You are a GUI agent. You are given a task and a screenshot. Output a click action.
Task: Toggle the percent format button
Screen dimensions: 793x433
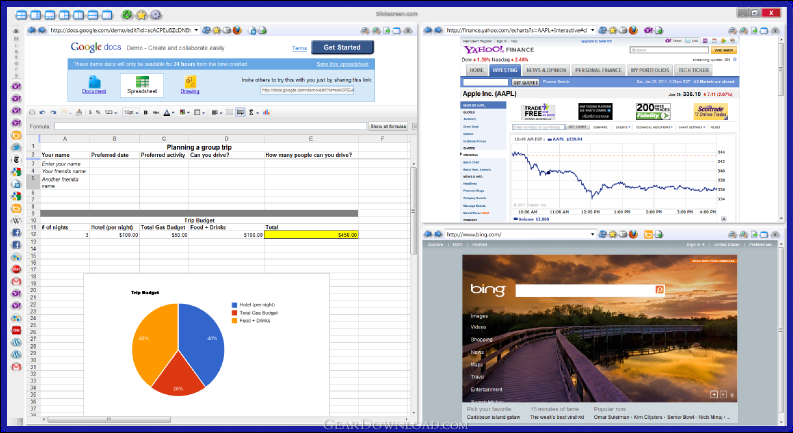coord(98,112)
